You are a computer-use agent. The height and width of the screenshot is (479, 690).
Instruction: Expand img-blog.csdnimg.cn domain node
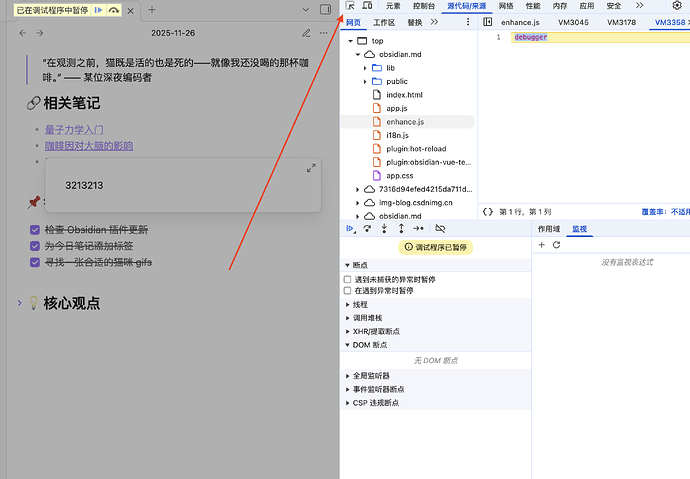click(357, 203)
